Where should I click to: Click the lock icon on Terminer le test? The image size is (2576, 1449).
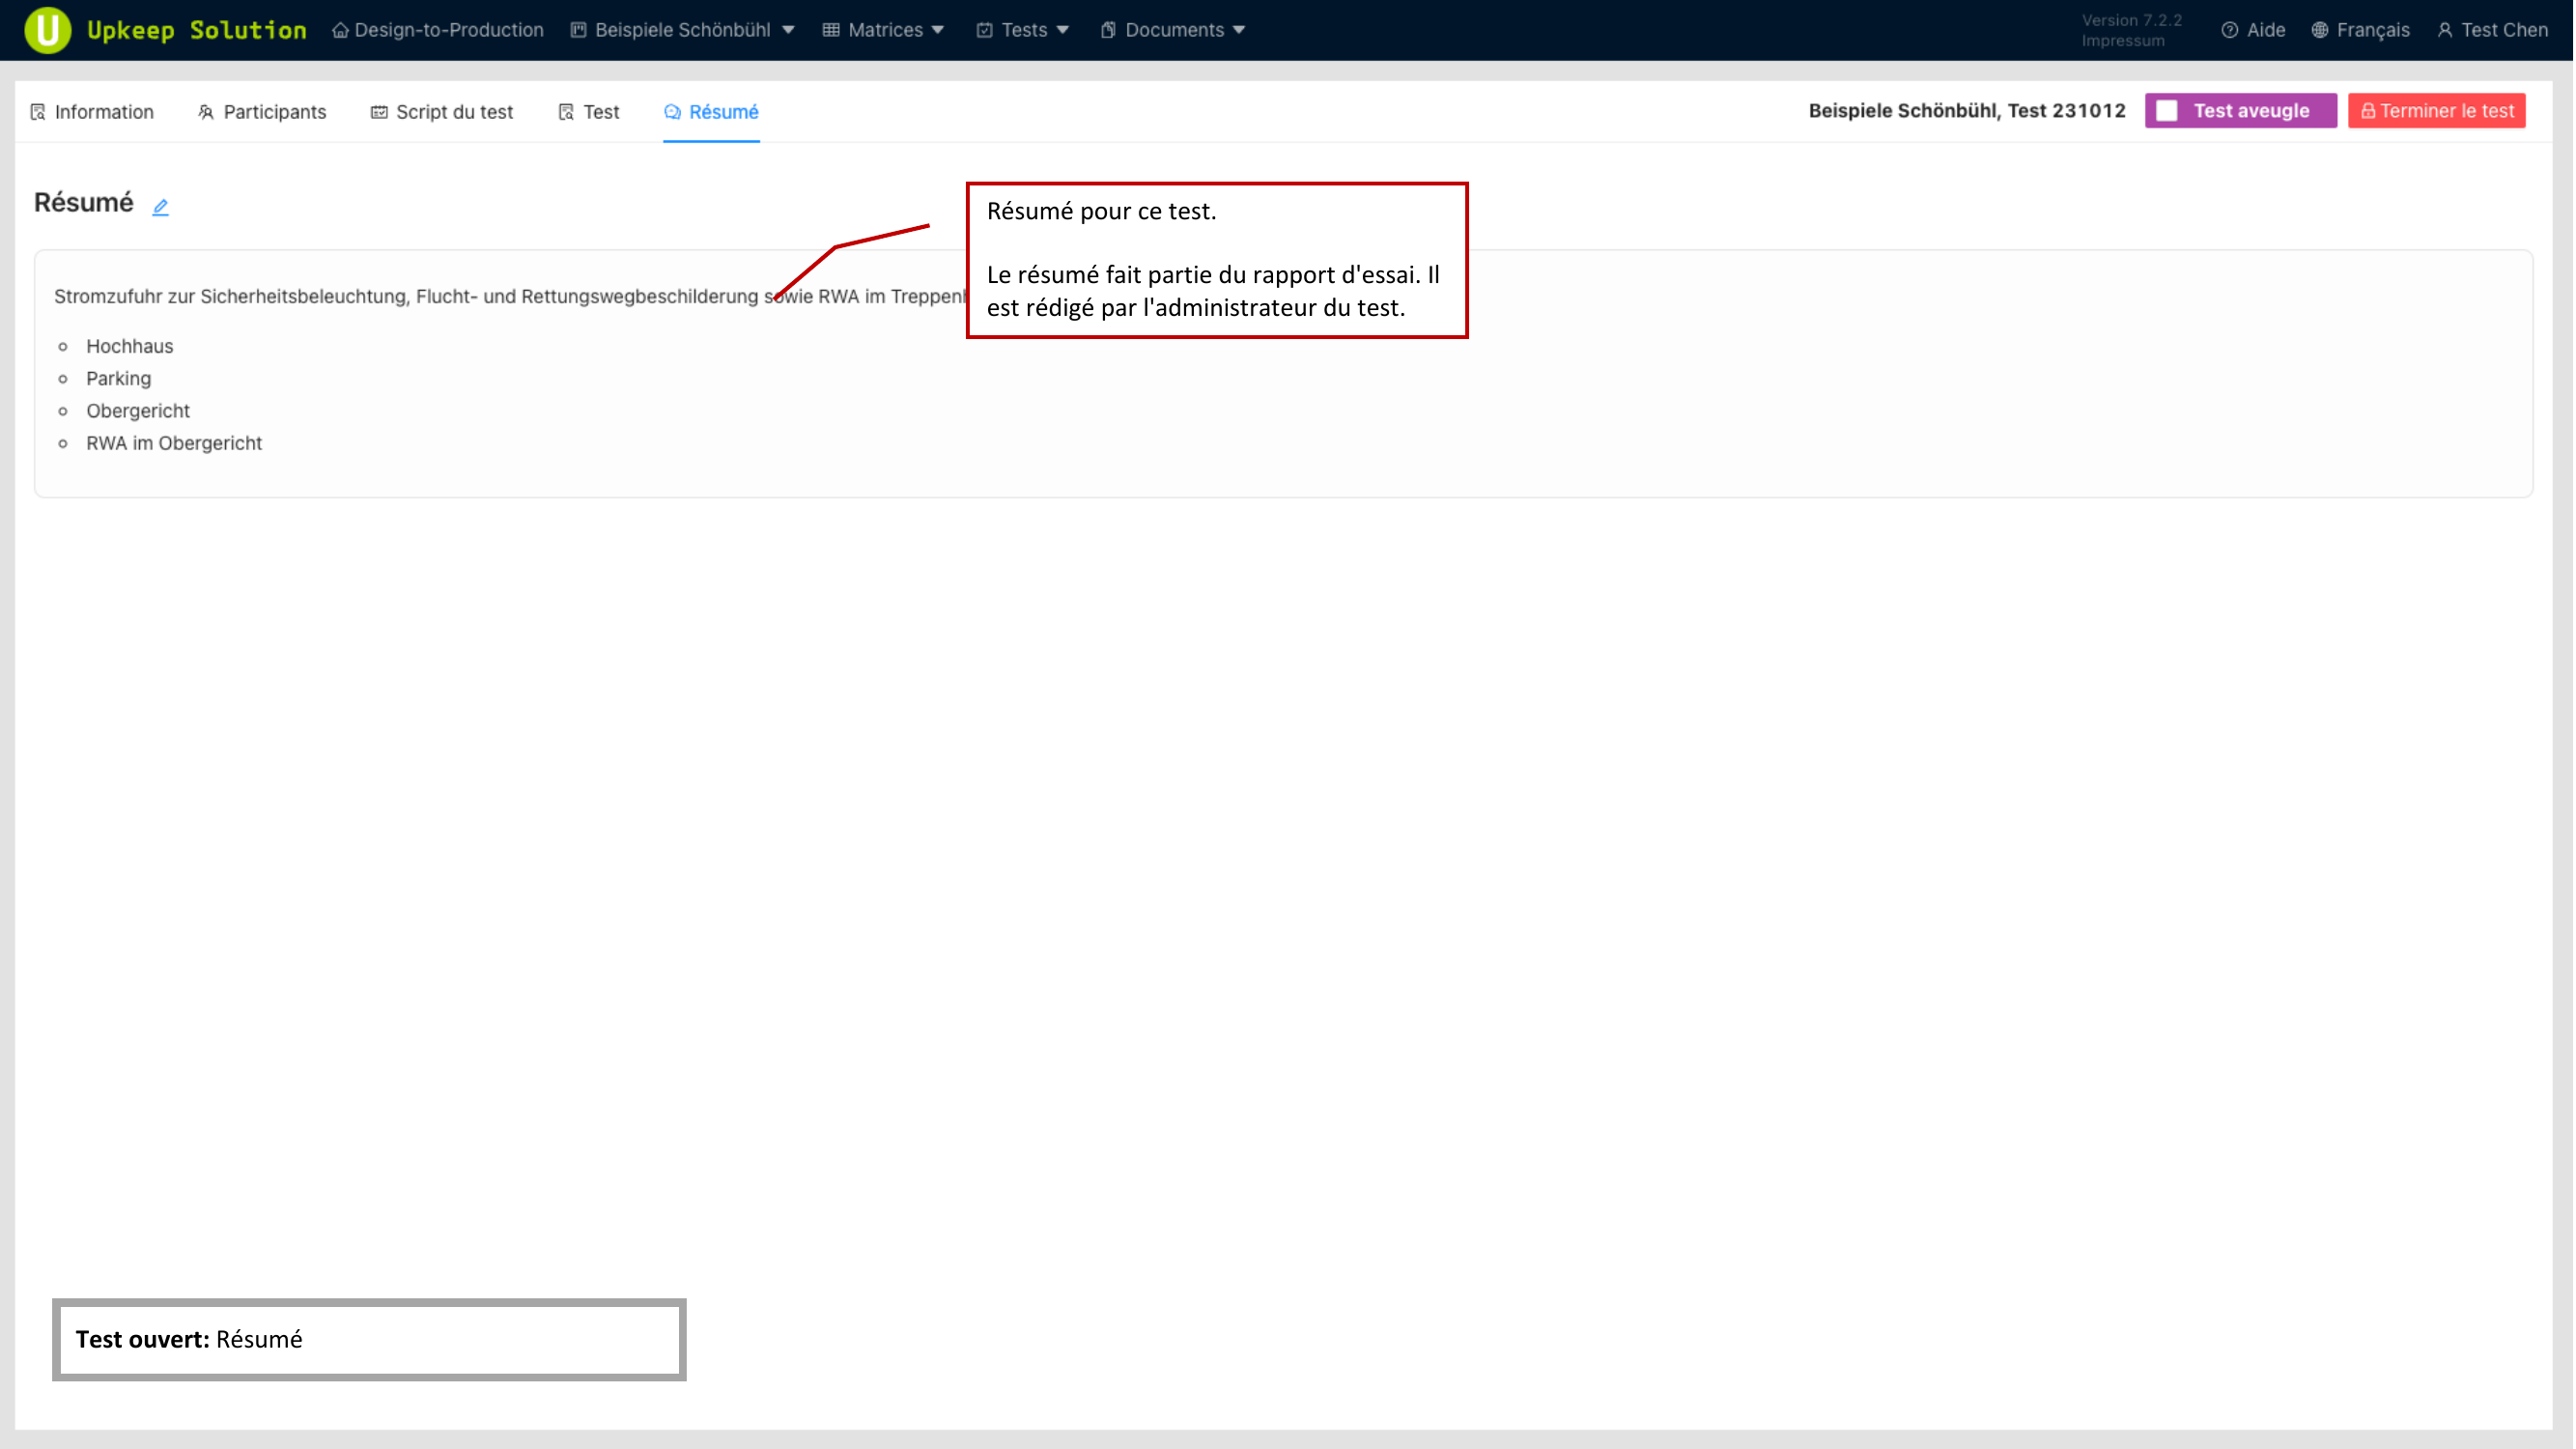coord(2368,111)
